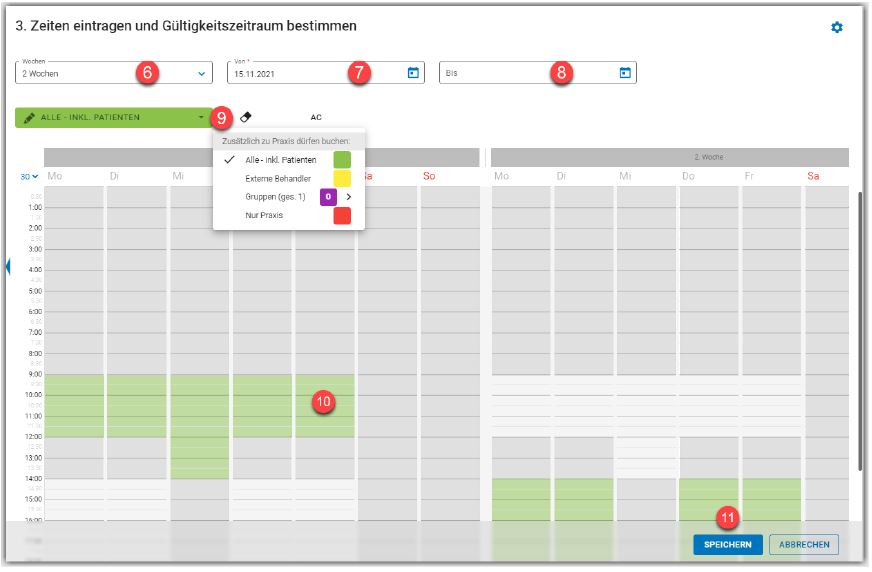This screenshot has height=572, width=872.
Task: Click the Abbrechen button
Action: coord(803,545)
